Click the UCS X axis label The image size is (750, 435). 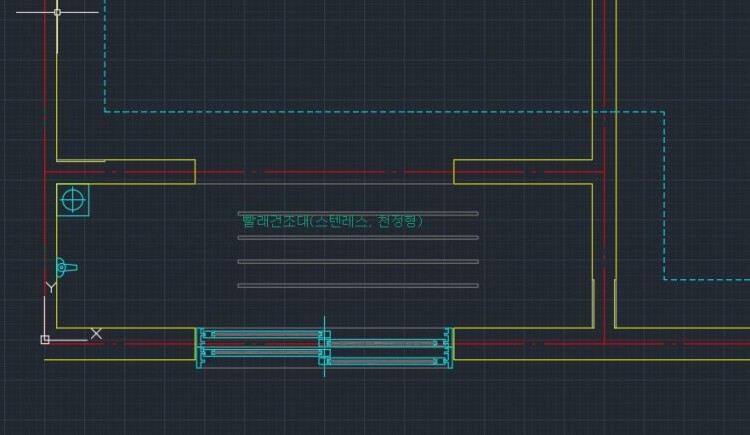point(96,333)
